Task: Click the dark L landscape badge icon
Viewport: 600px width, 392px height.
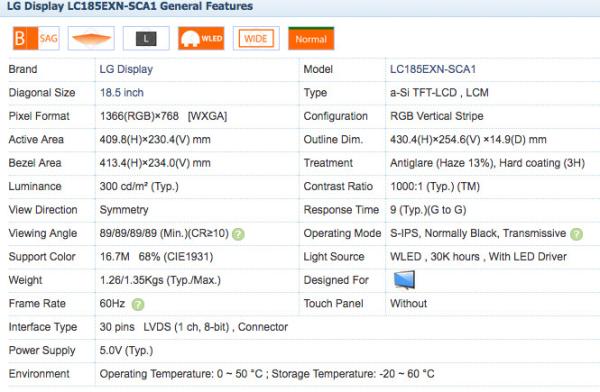Action: pyautogui.click(x=146, y=38)
